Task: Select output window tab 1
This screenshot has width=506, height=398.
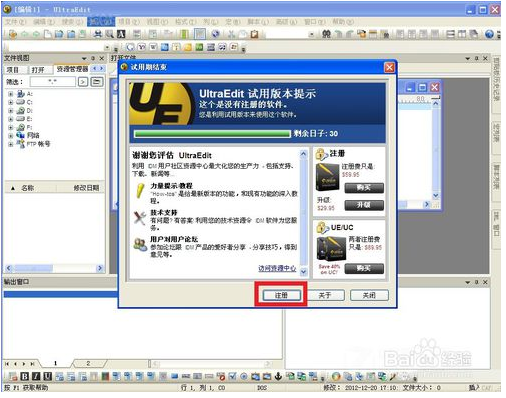Action: [x=55, y=363]
